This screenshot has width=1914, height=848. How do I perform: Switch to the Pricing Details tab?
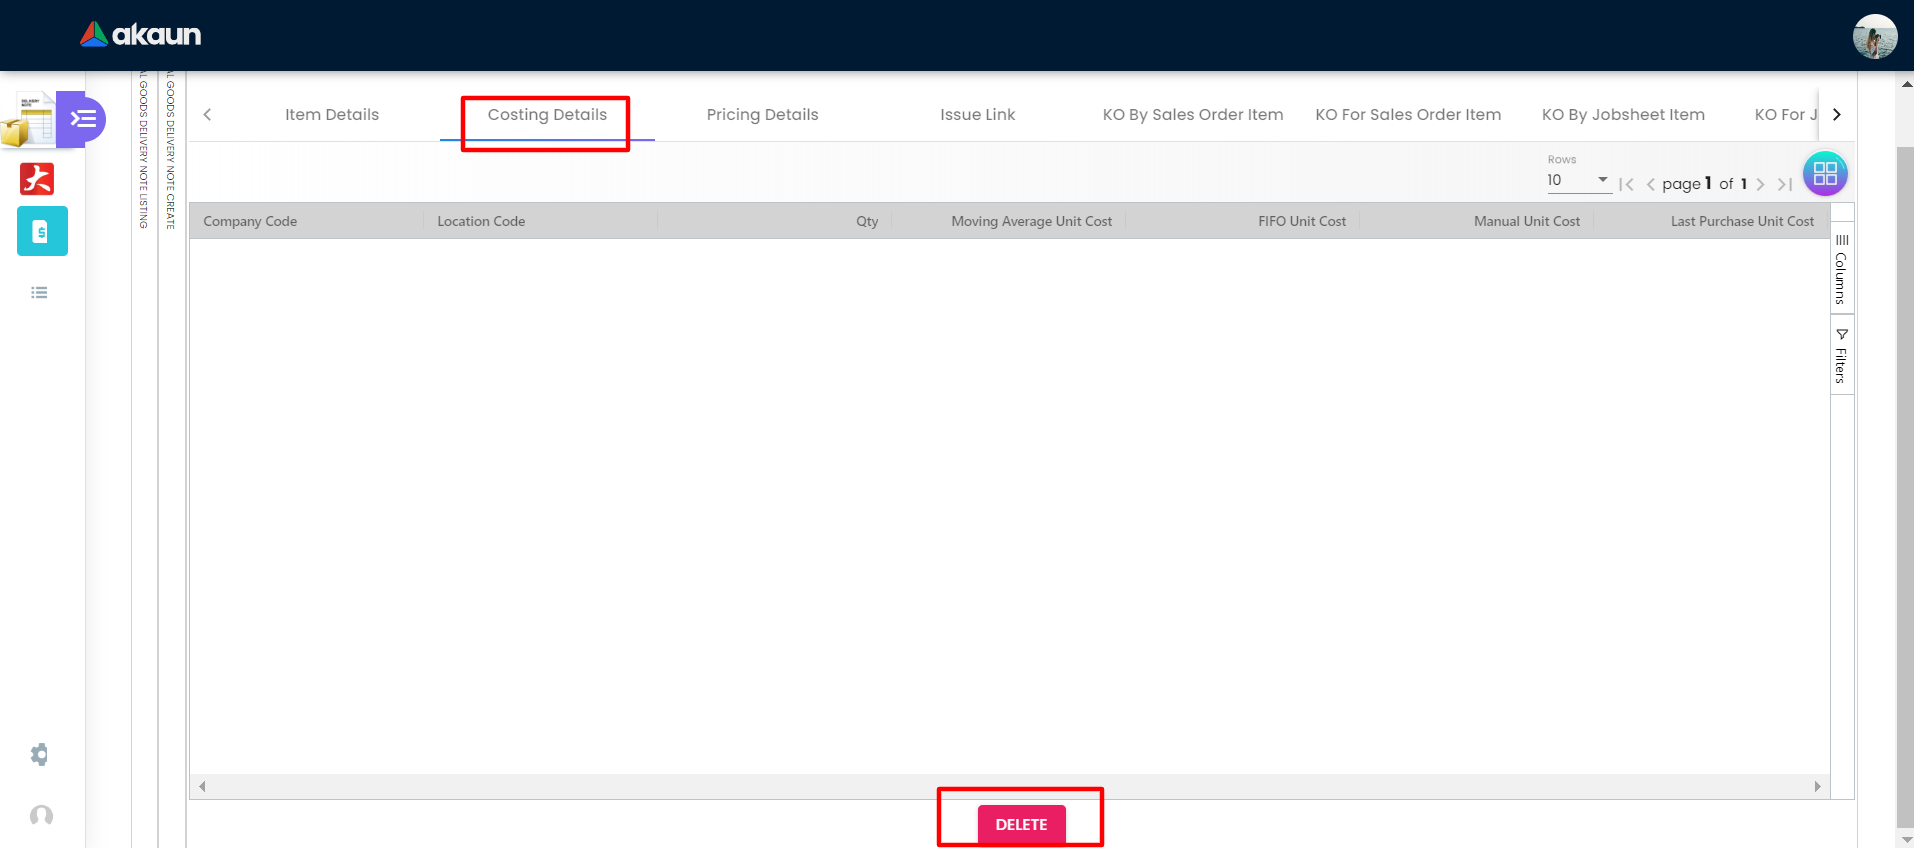[762, 115]
